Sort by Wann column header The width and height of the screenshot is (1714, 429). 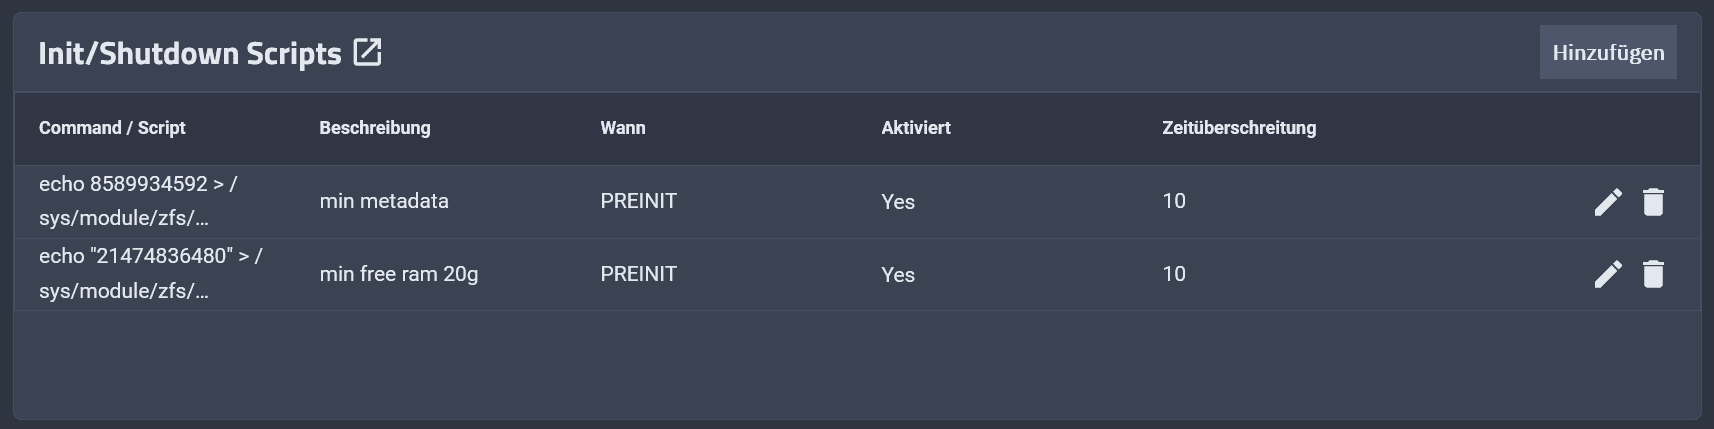click(623, 128)
